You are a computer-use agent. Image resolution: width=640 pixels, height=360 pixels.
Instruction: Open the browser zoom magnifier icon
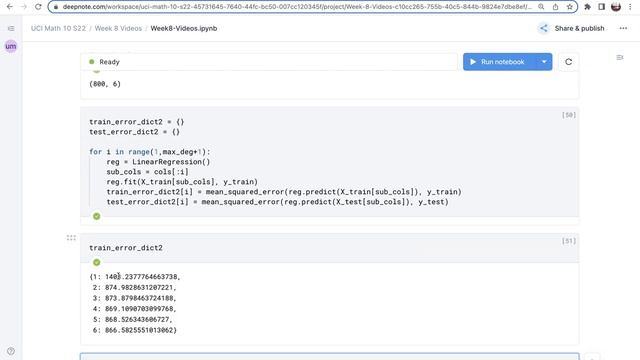[x=541, y=7]
